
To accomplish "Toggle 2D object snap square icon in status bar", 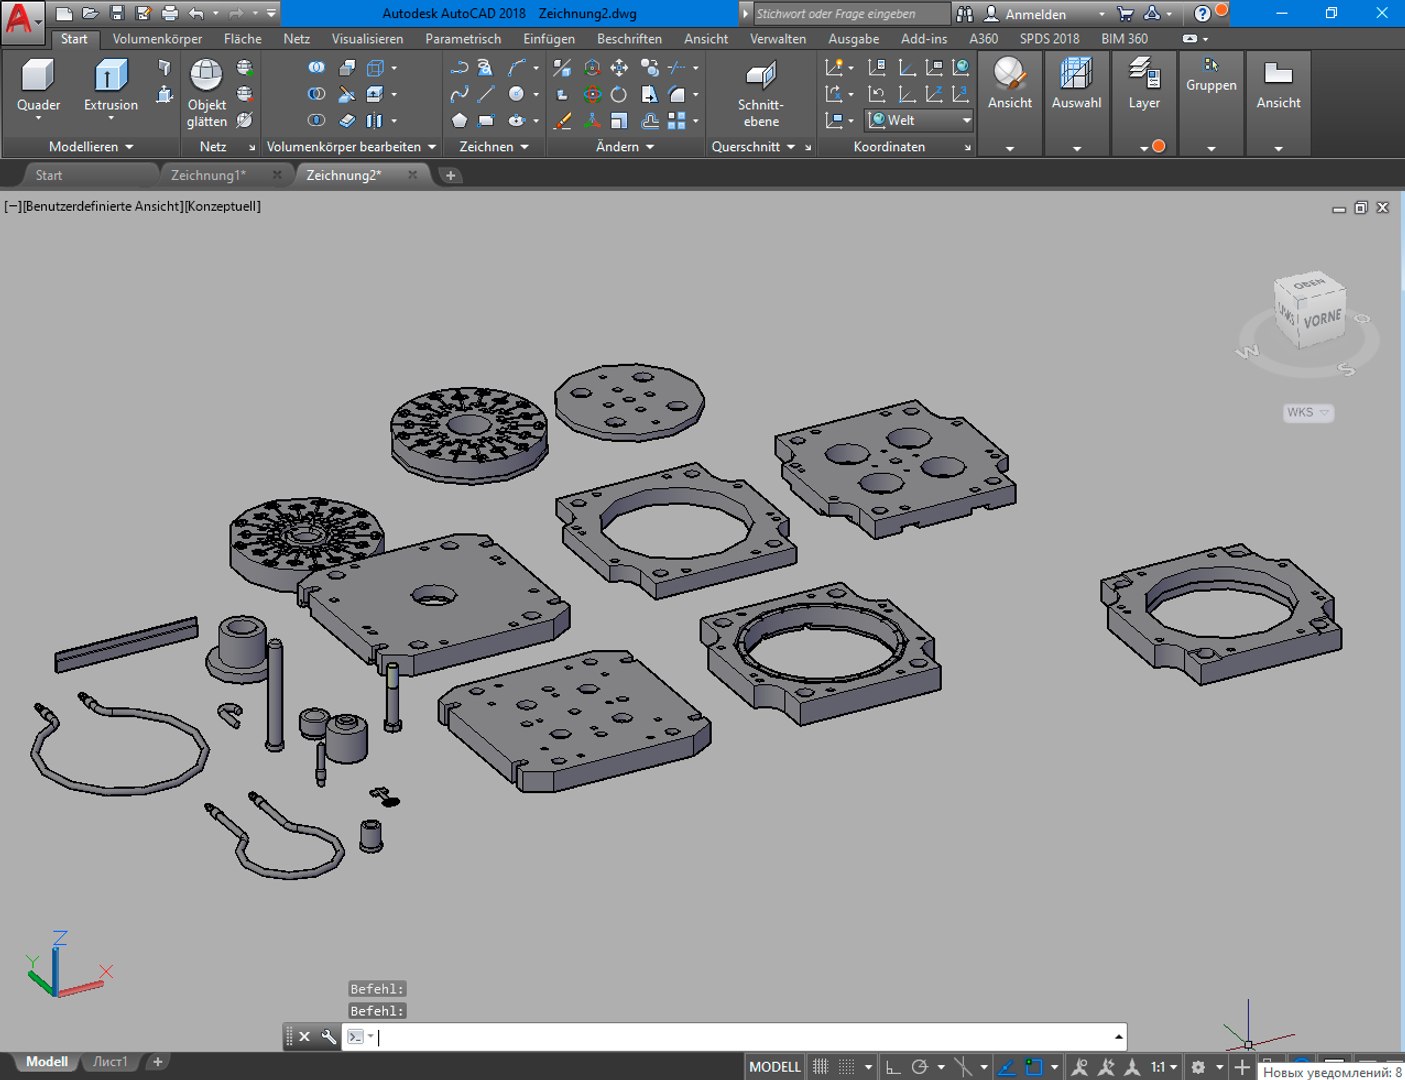I will click(1034, 1067).
